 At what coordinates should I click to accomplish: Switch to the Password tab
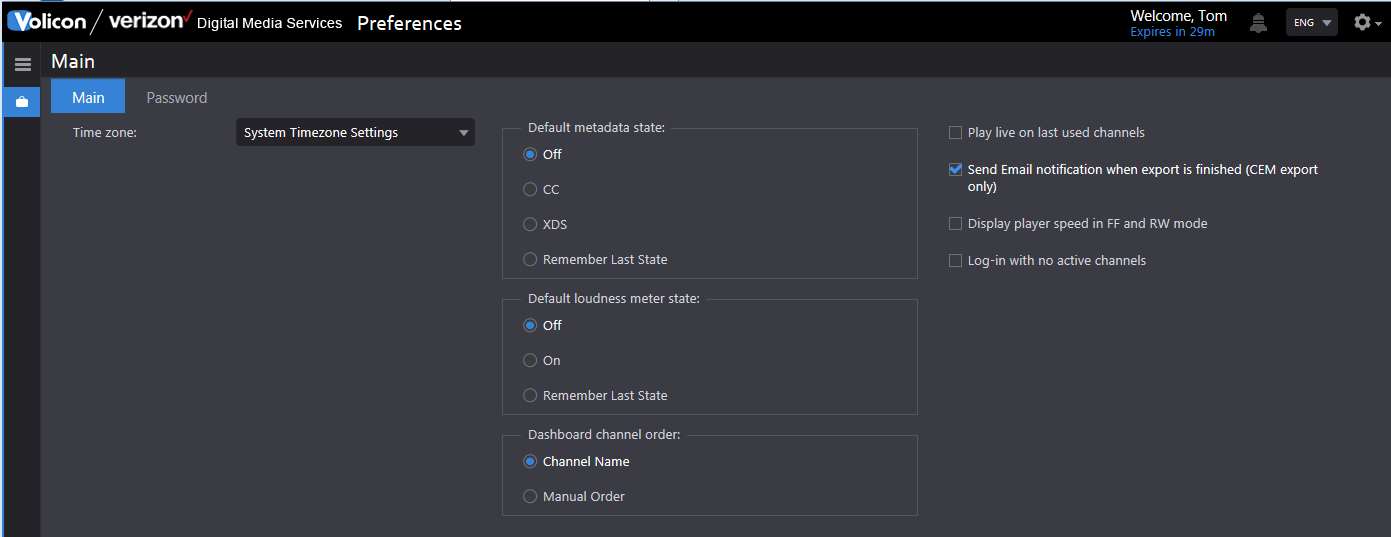[177, 98]
